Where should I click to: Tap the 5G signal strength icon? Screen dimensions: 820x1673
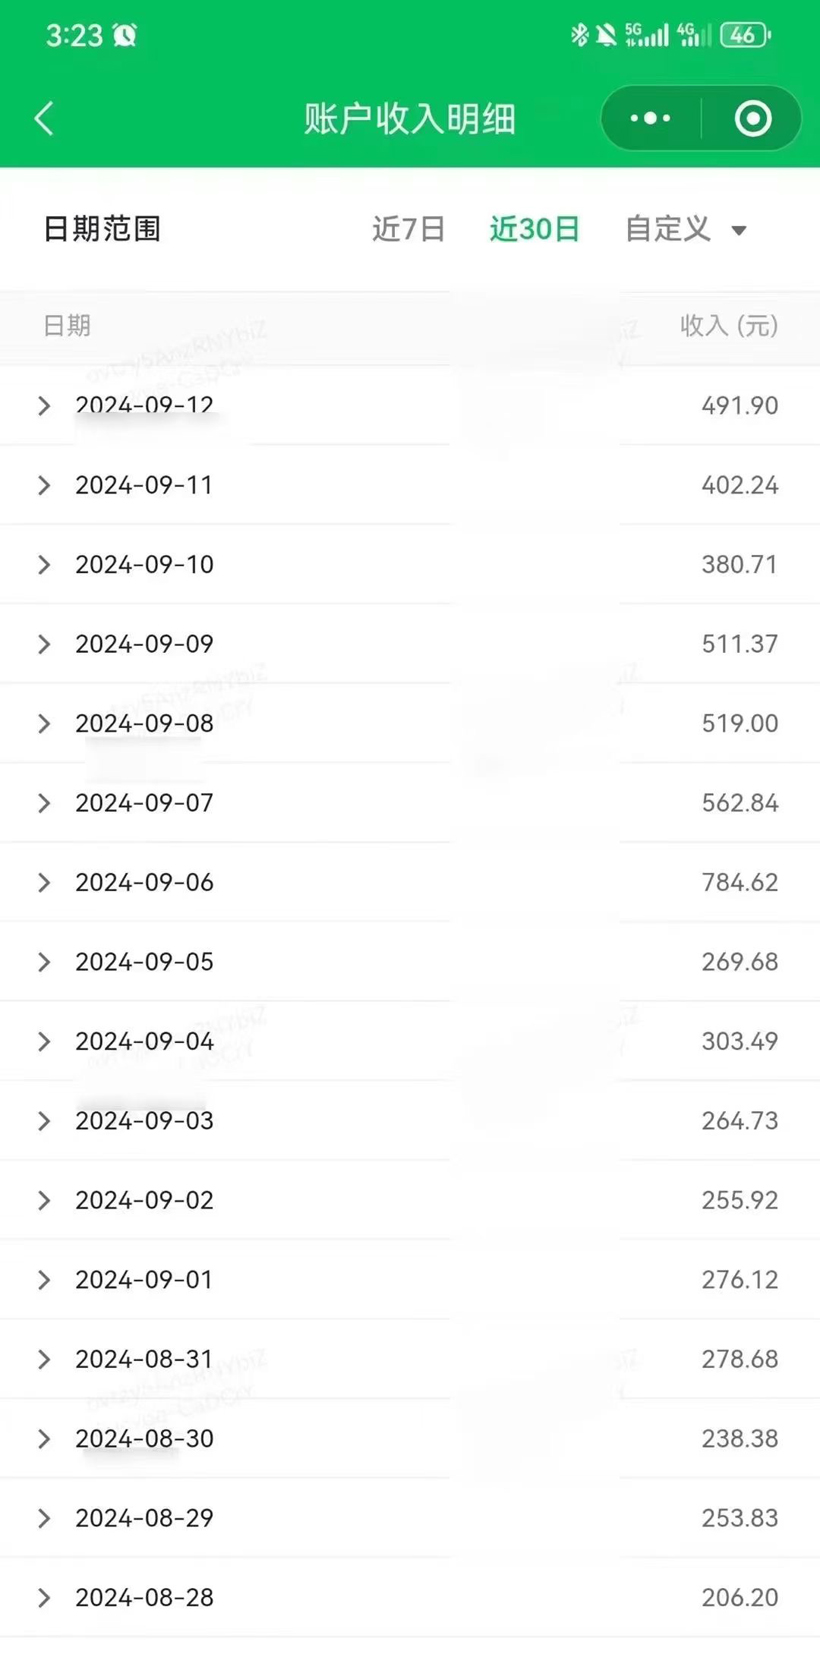tap(647, 35)
